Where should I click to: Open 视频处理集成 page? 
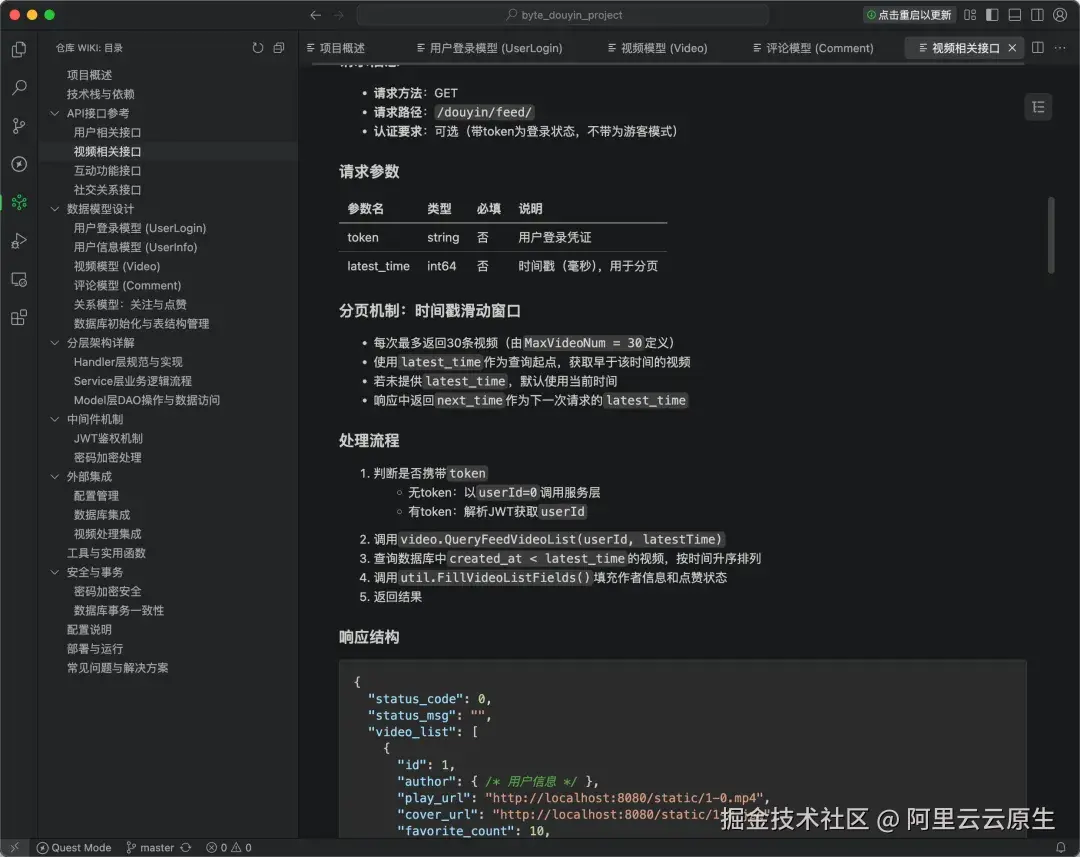point(107,534)
